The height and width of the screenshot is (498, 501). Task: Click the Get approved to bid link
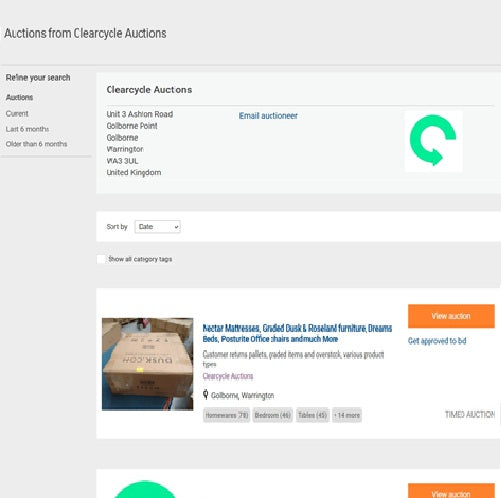point(437,341)
